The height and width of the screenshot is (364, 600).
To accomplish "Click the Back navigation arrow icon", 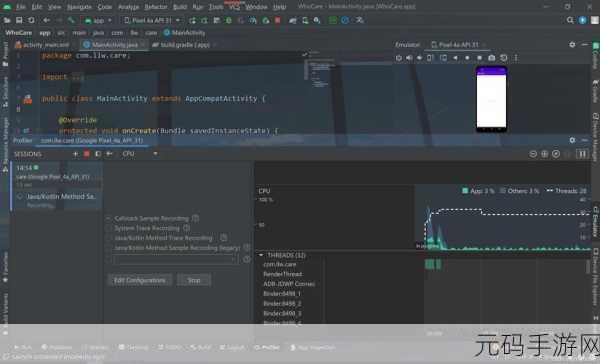I will (46, 20).
